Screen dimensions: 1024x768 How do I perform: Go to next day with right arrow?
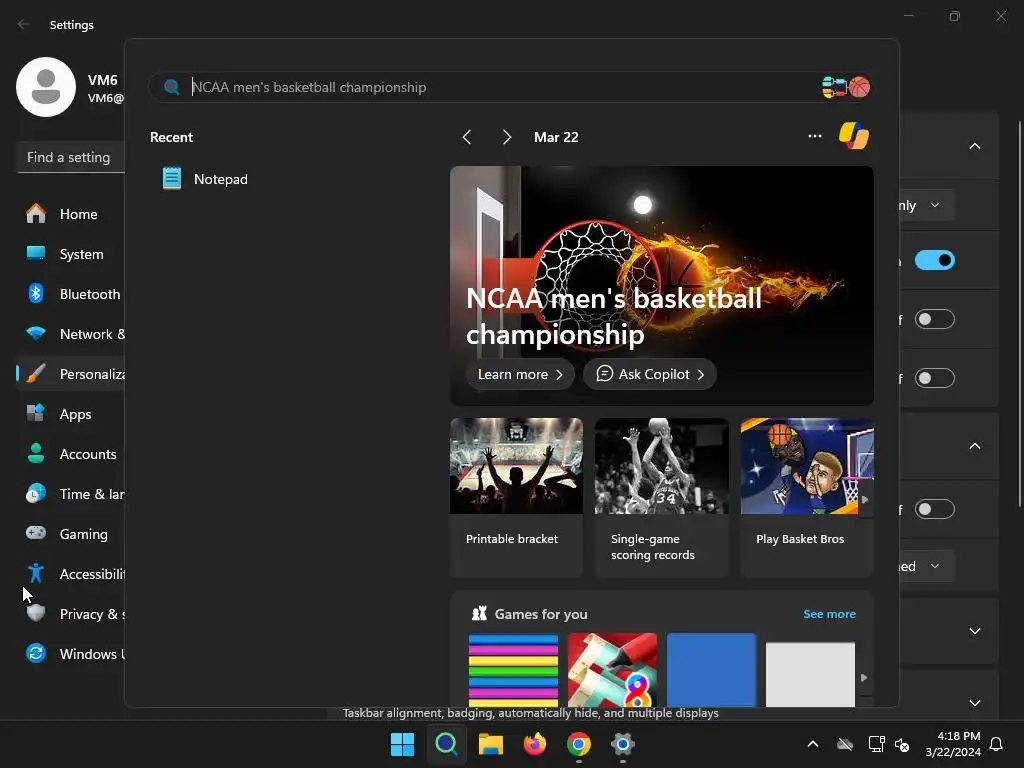click(507, 137)
